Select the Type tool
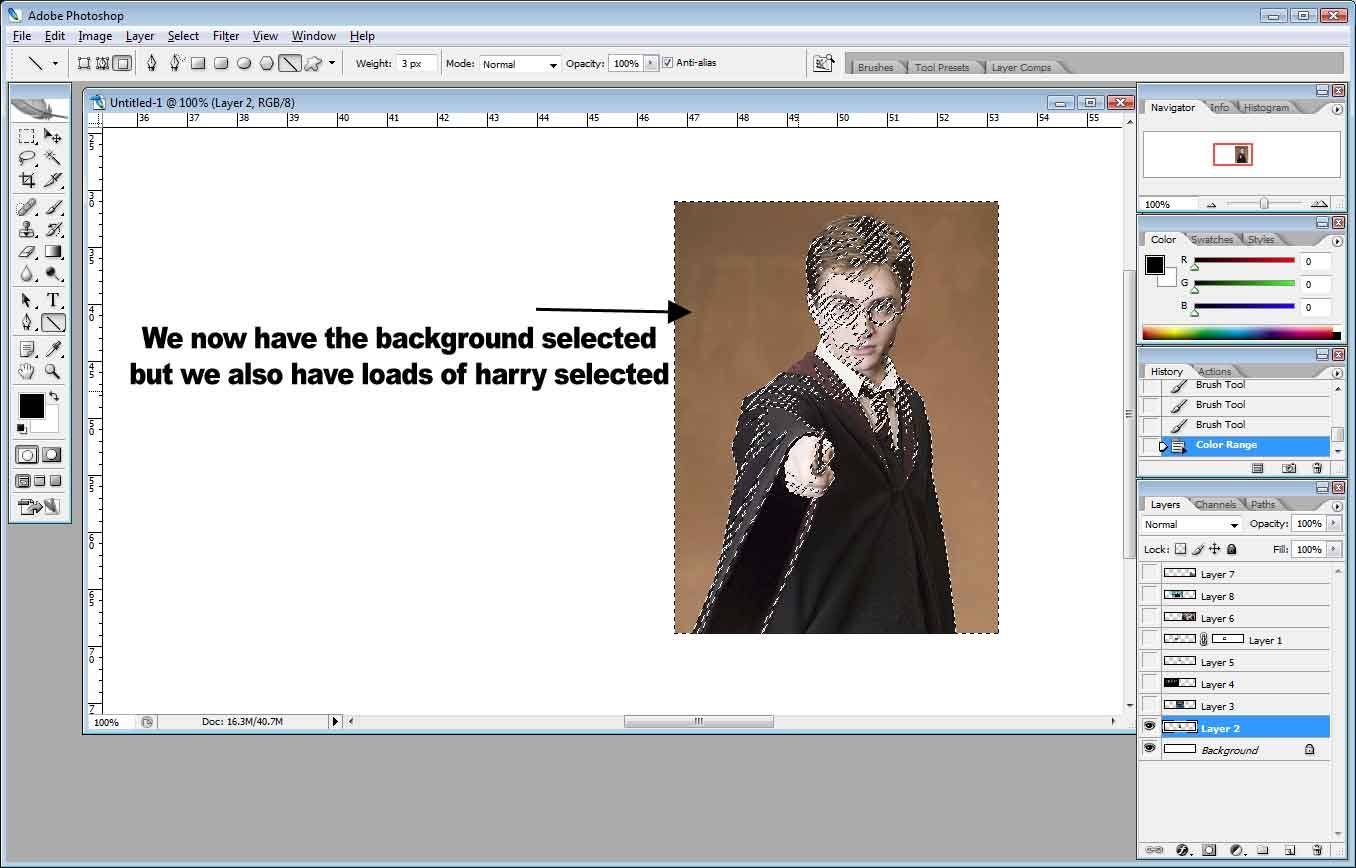The image size is (1356, 868). tap(53, 301)
